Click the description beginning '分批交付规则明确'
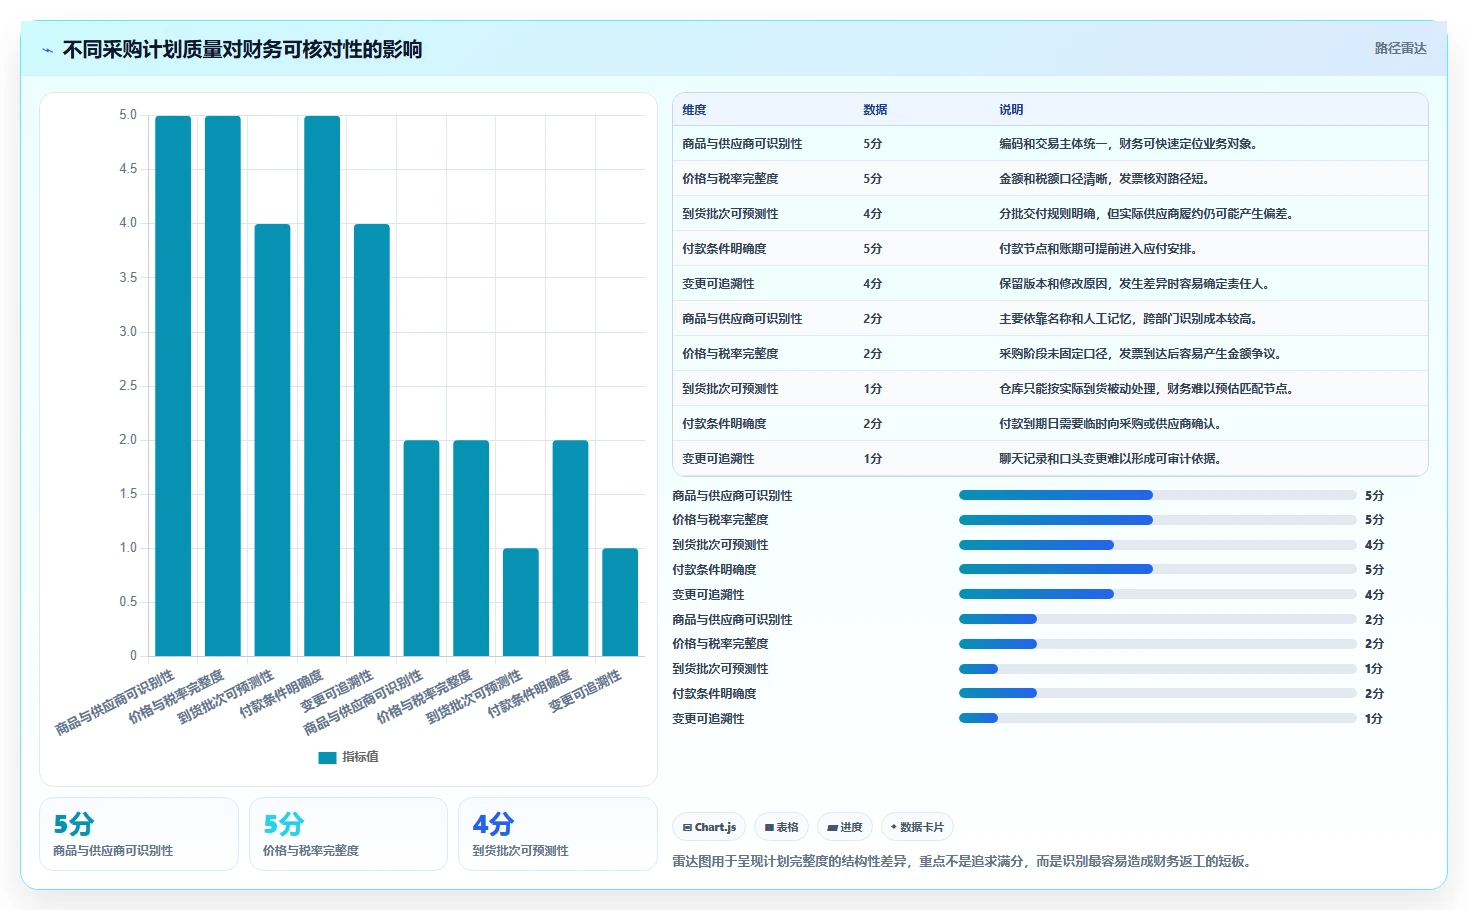1468x910 pixels. [1146, 214]
